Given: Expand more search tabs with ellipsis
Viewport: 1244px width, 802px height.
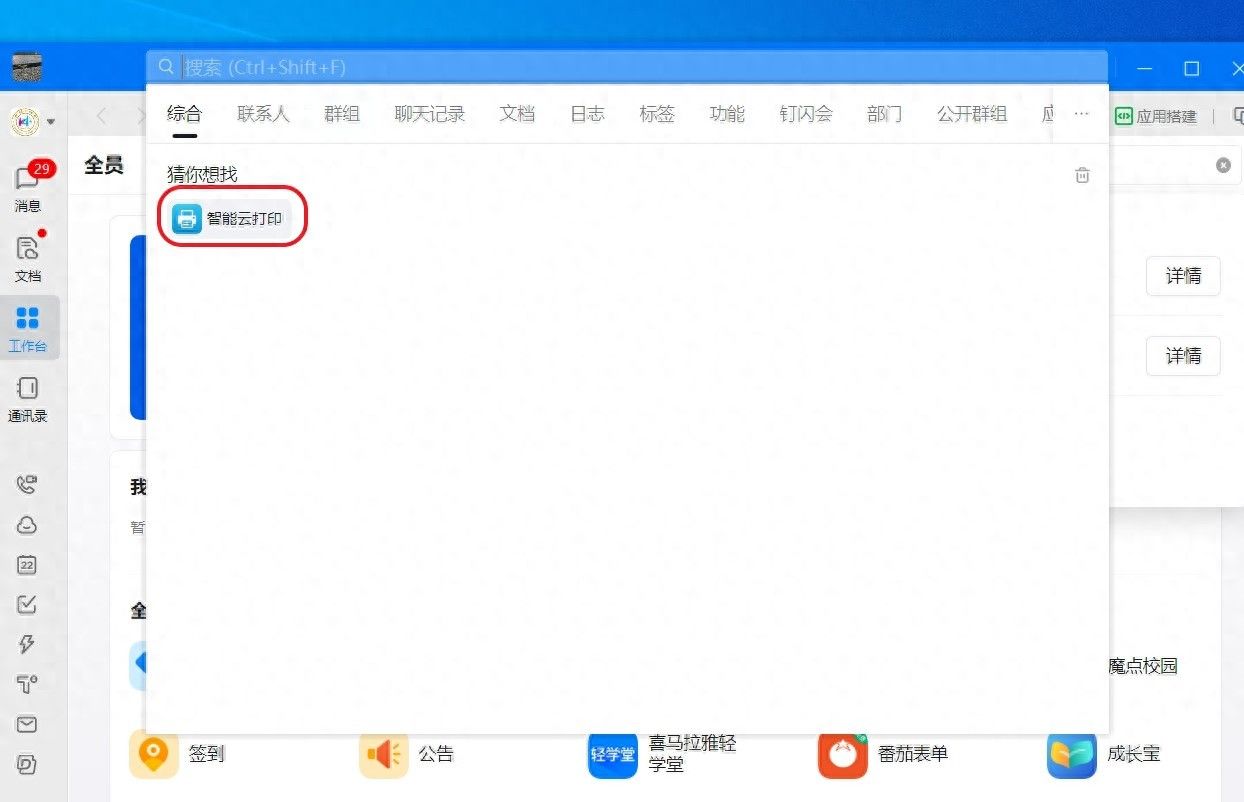Looking at the screenshot, I should point(1081,114).
